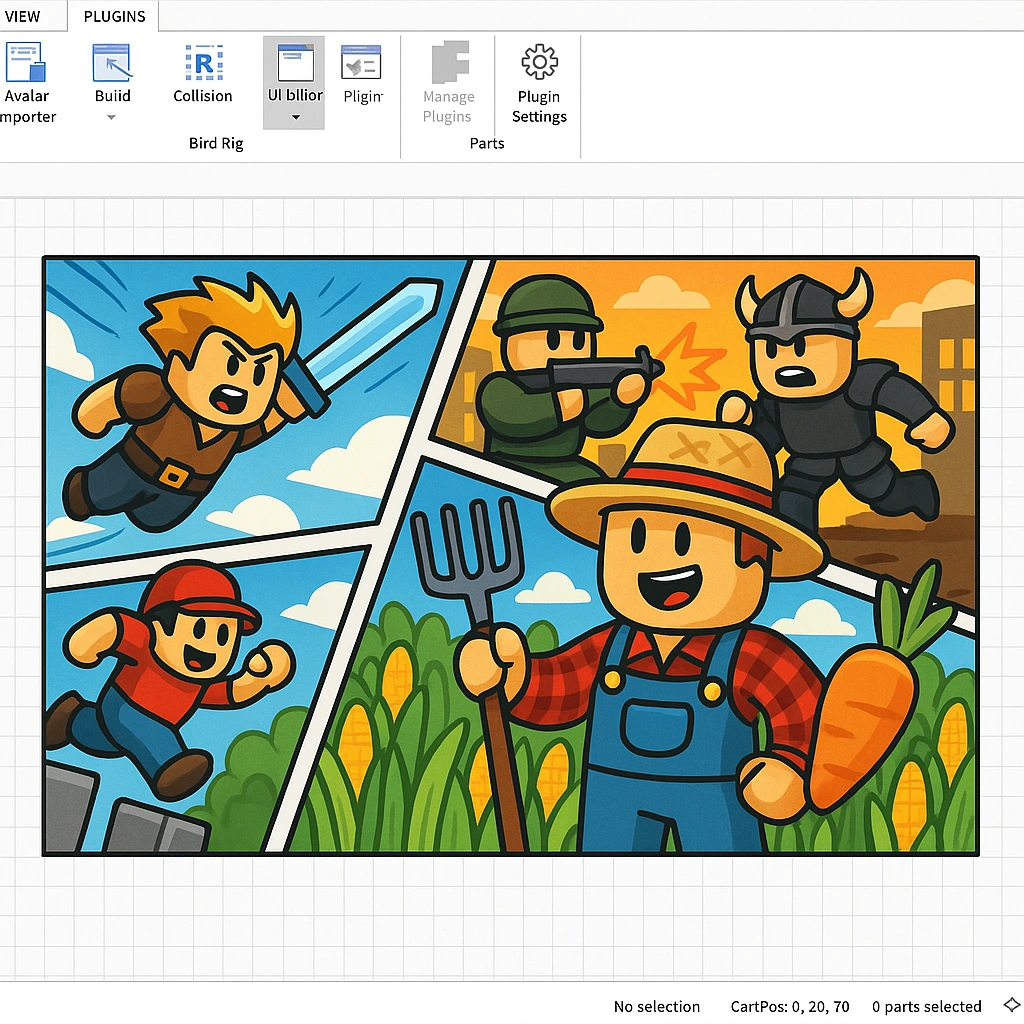Click the Parts group label
This screenshot has width=1024, height=1024.
pyautogui.click(x=487, y=143)
